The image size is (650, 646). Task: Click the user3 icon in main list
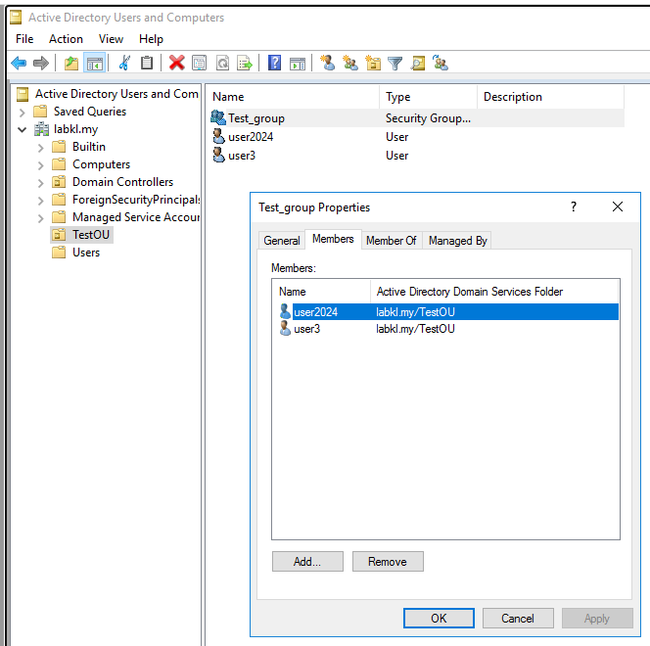pyautogui.click(x=218, y=155)
